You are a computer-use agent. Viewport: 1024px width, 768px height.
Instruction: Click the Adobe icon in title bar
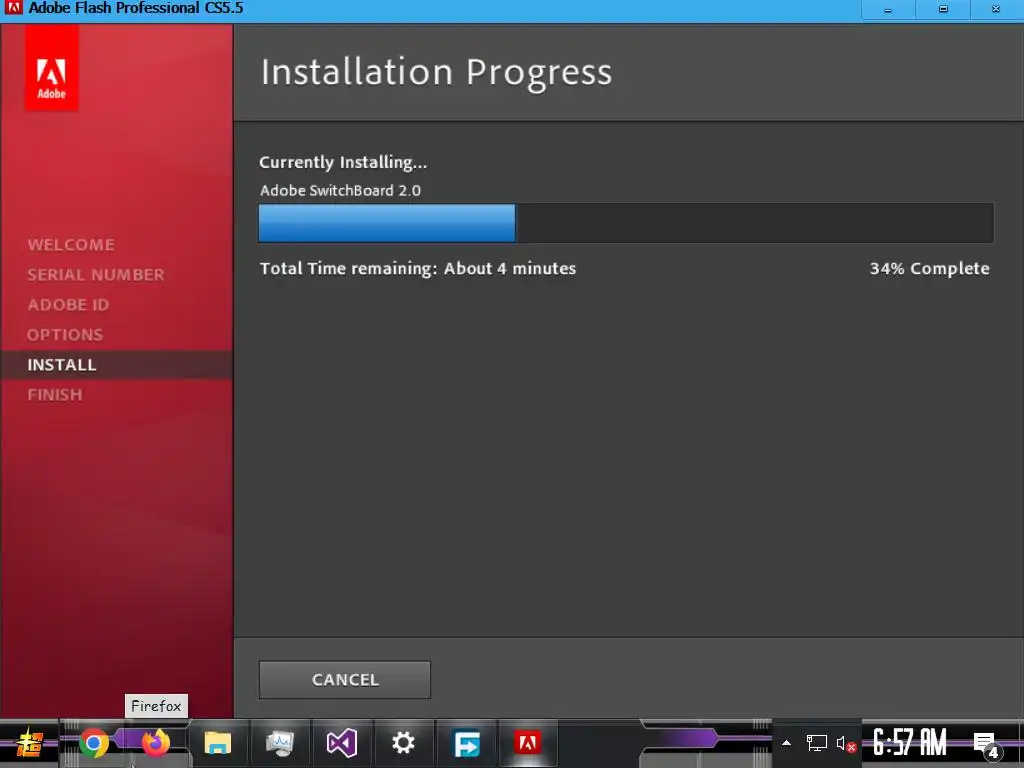point(13,8)
